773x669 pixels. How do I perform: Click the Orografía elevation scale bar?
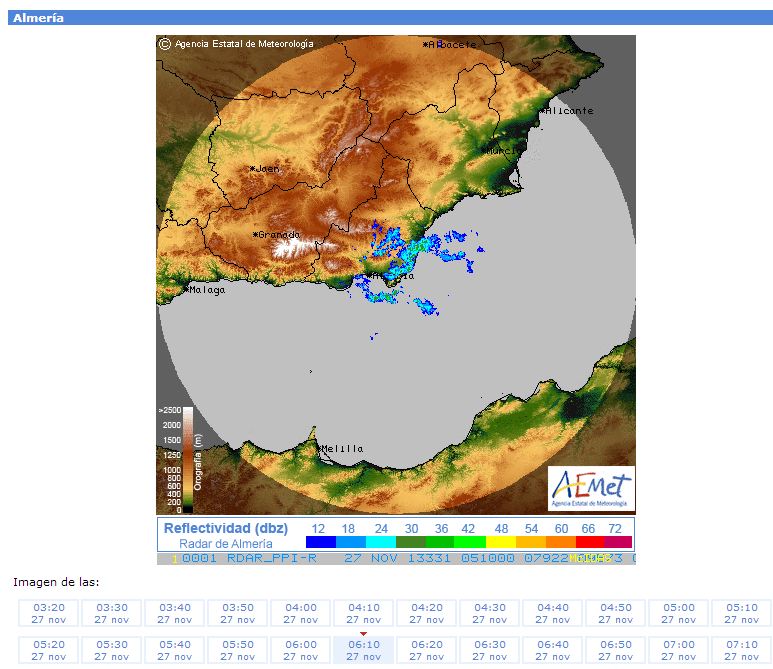[x=188, y=460]
